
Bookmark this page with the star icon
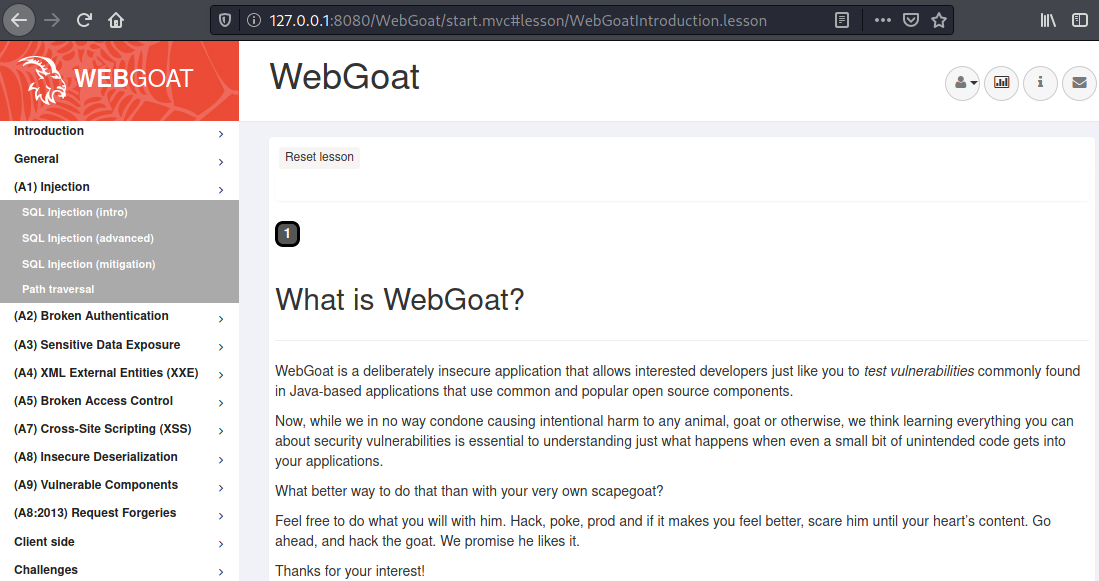[x=939, y=20]
